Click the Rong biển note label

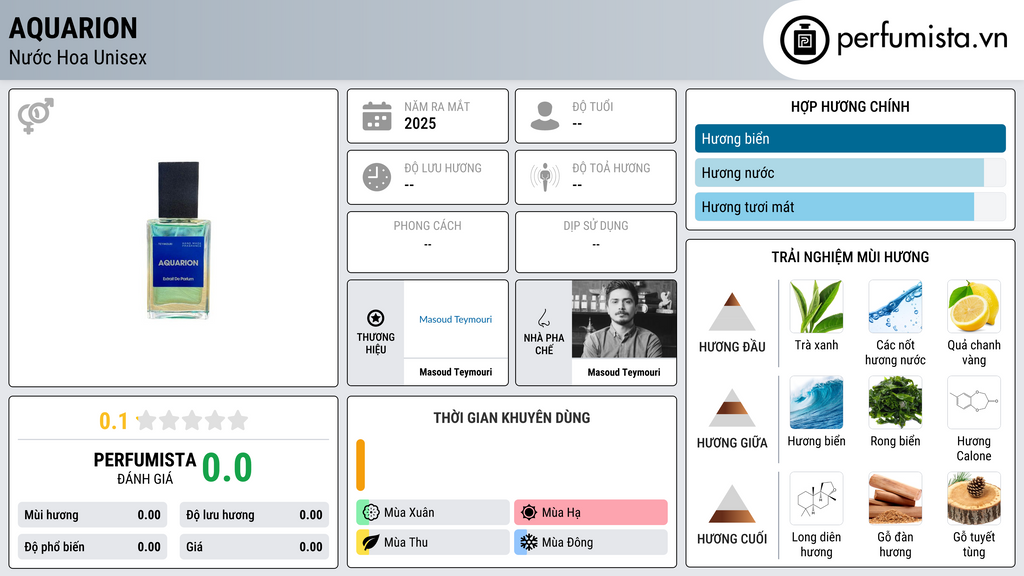point(895,441)
